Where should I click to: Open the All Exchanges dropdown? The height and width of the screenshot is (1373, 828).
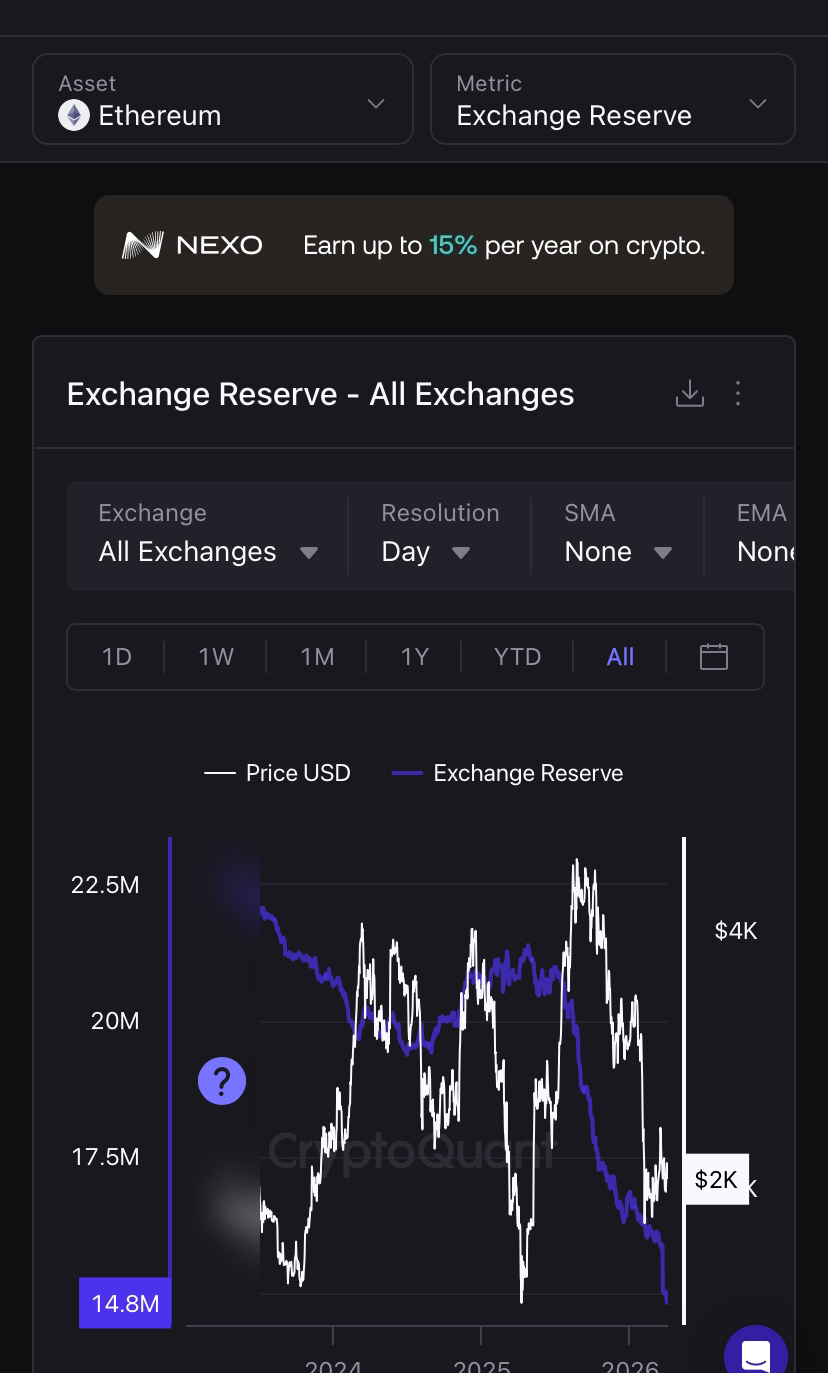pos(208,552)
